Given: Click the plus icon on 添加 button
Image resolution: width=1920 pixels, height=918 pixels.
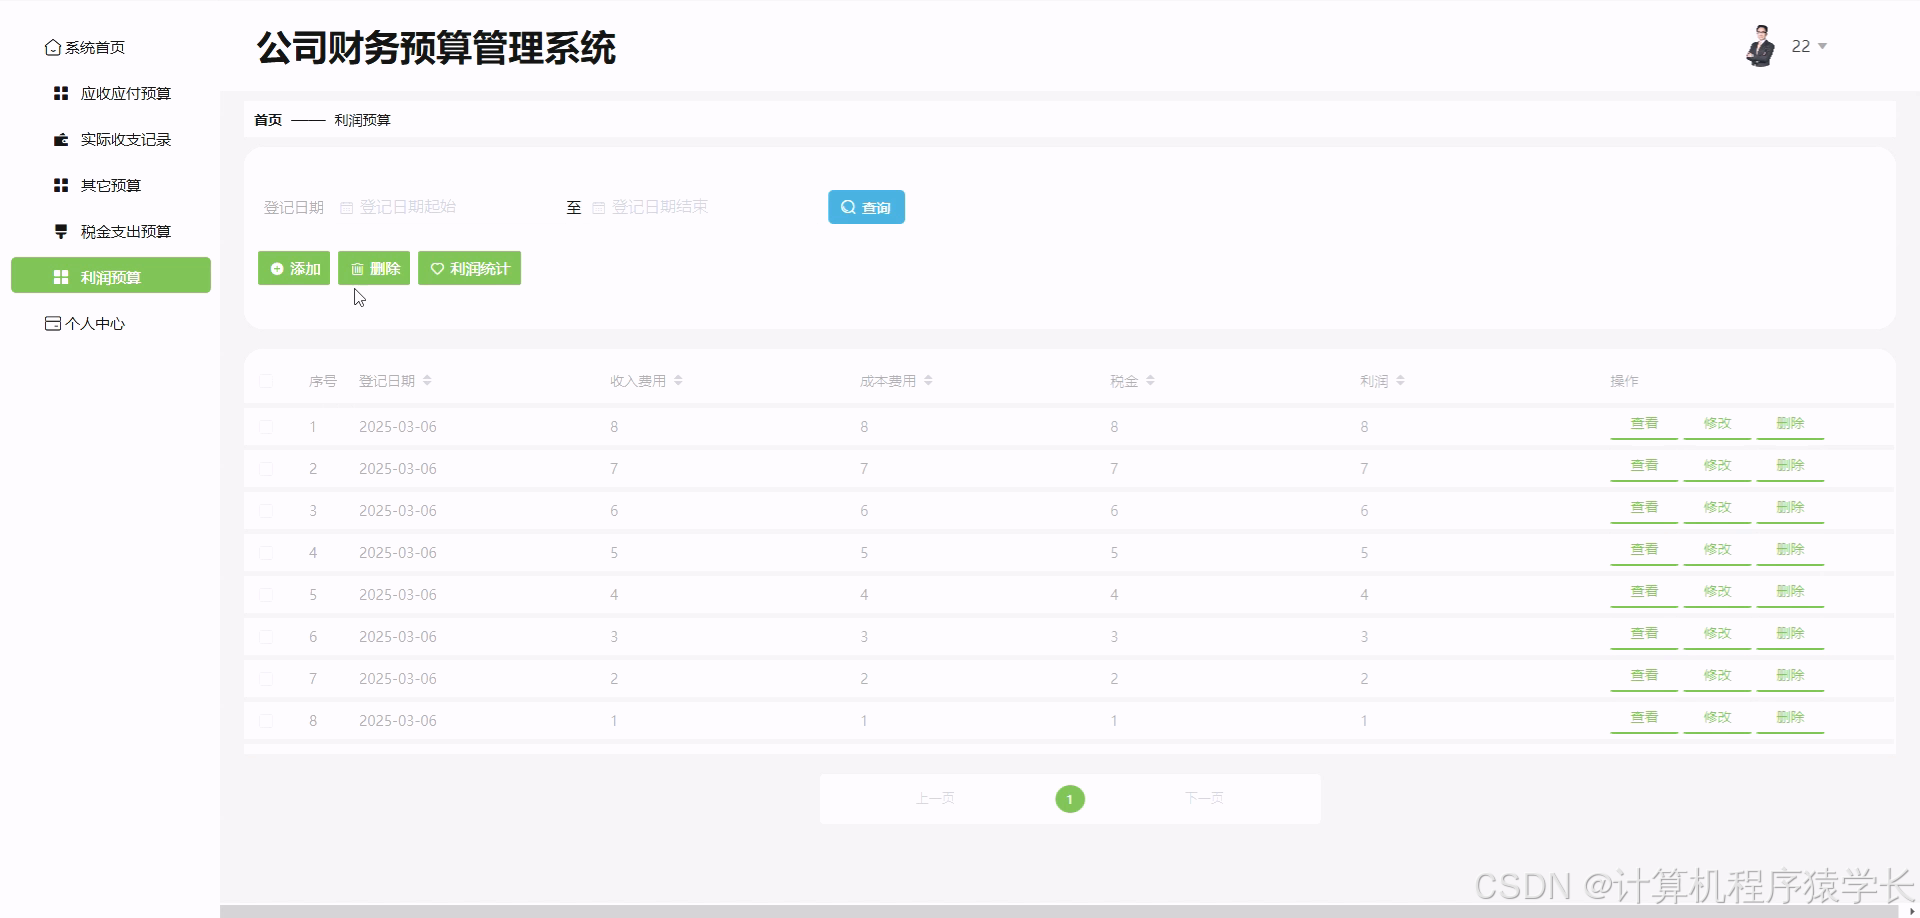Looking at the screenshot, I should point(276,268).
